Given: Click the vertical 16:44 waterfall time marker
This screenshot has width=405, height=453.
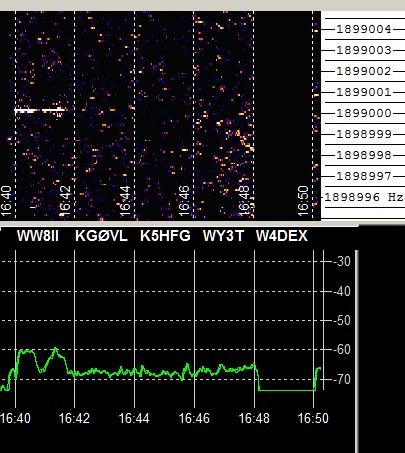Looking at the screenshot, I should coord(124,201).
